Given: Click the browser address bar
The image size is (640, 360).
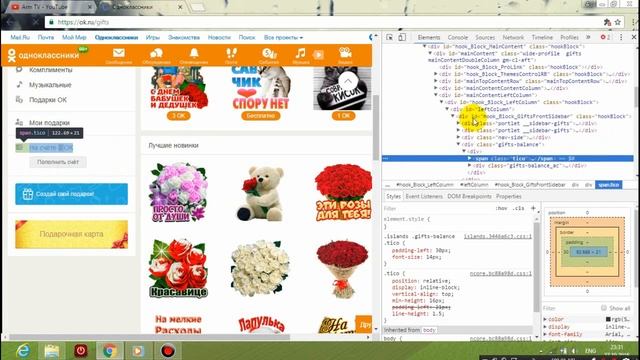Looking at the screenshot, I should (x=322, y=22).
